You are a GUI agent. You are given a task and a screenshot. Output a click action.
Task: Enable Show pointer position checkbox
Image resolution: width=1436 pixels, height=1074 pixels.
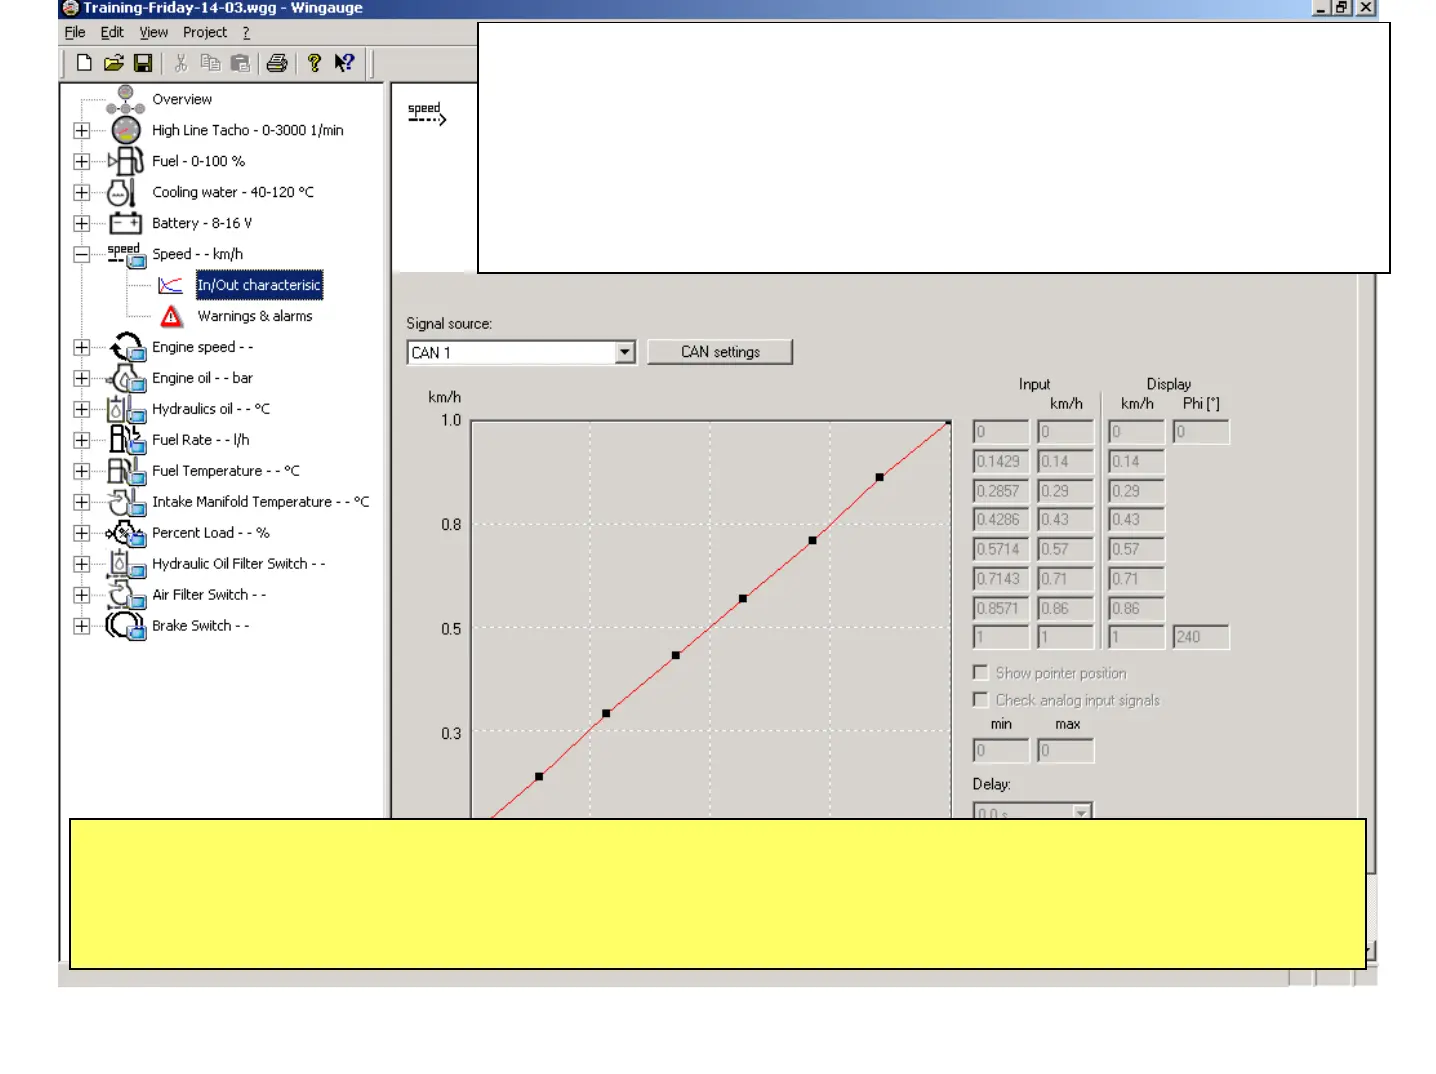(x=980, y=673)
